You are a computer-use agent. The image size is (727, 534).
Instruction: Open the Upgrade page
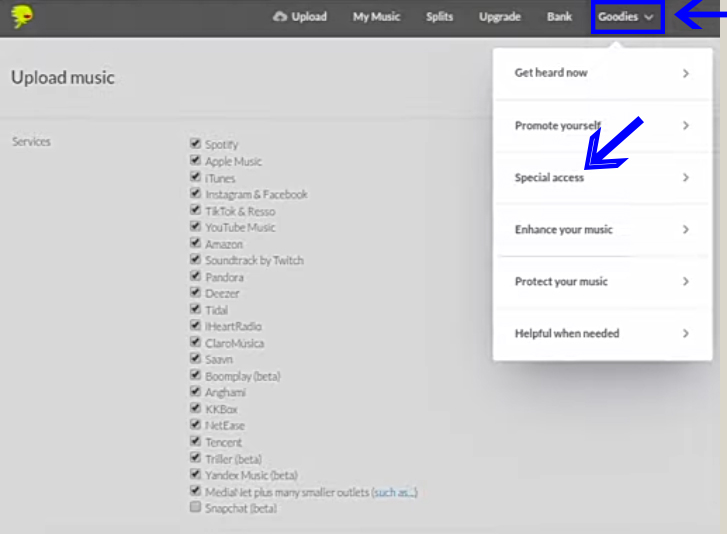click(x=500, y=17)
